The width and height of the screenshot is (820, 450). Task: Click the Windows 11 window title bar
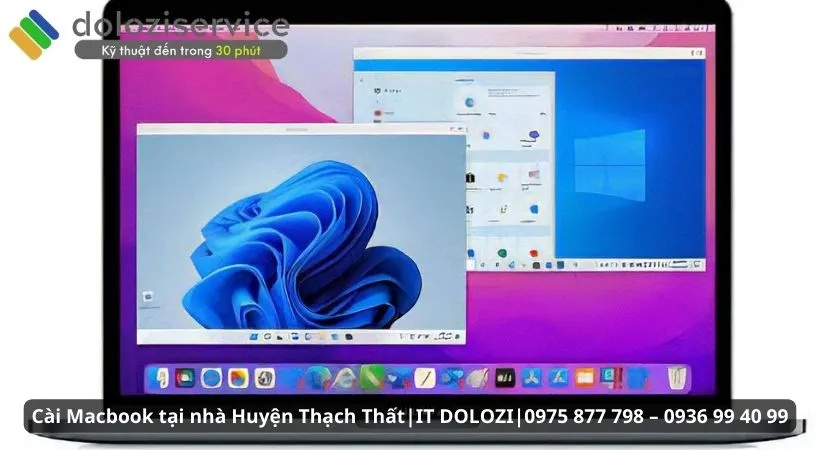pos(301,129)
